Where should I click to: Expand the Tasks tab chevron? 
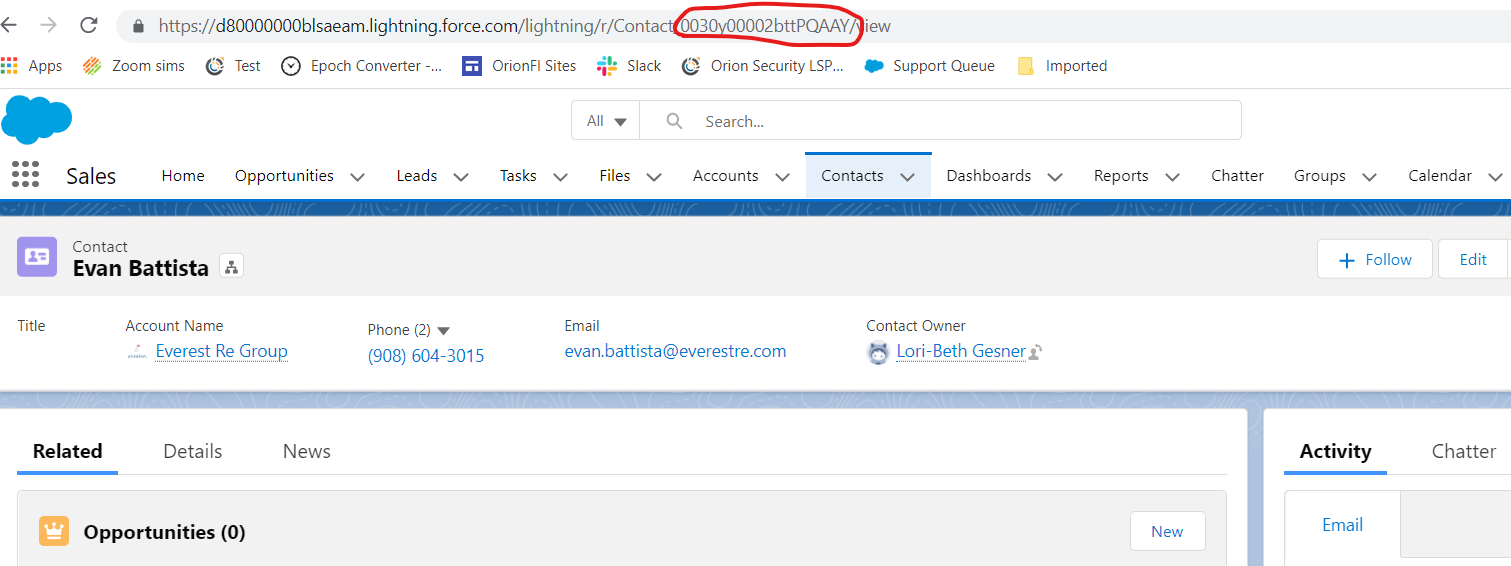[x=560, y=177]
